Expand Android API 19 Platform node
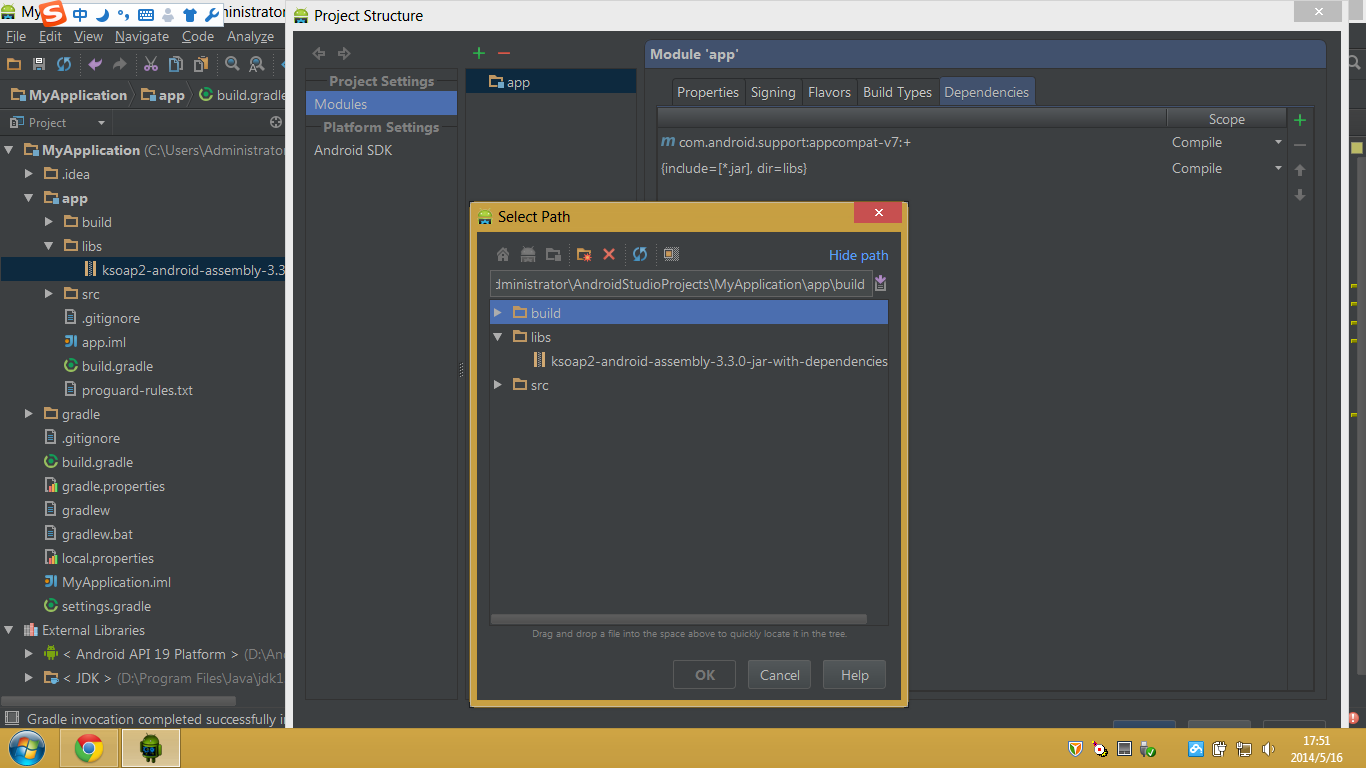This screenshot has width=1366, height=768. [x=29, y=654]
